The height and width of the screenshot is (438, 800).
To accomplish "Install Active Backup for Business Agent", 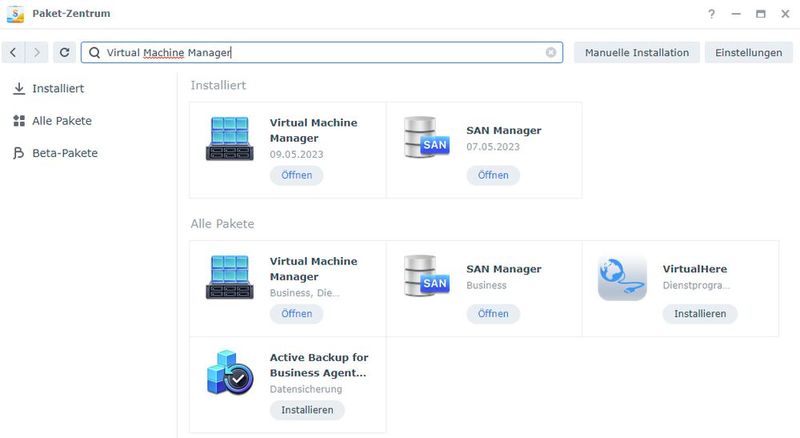I will 307,410.
